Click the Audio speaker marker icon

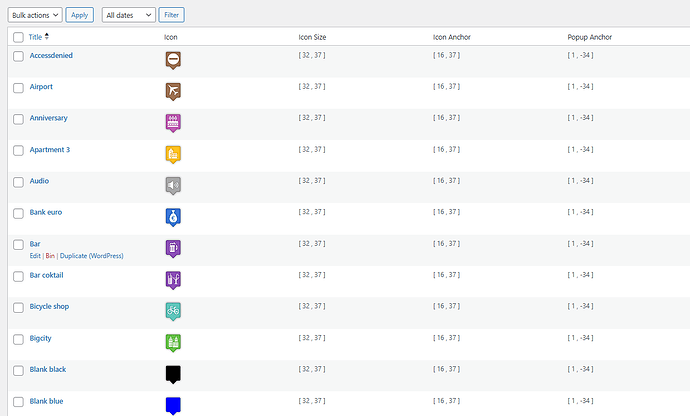(173, 185)
